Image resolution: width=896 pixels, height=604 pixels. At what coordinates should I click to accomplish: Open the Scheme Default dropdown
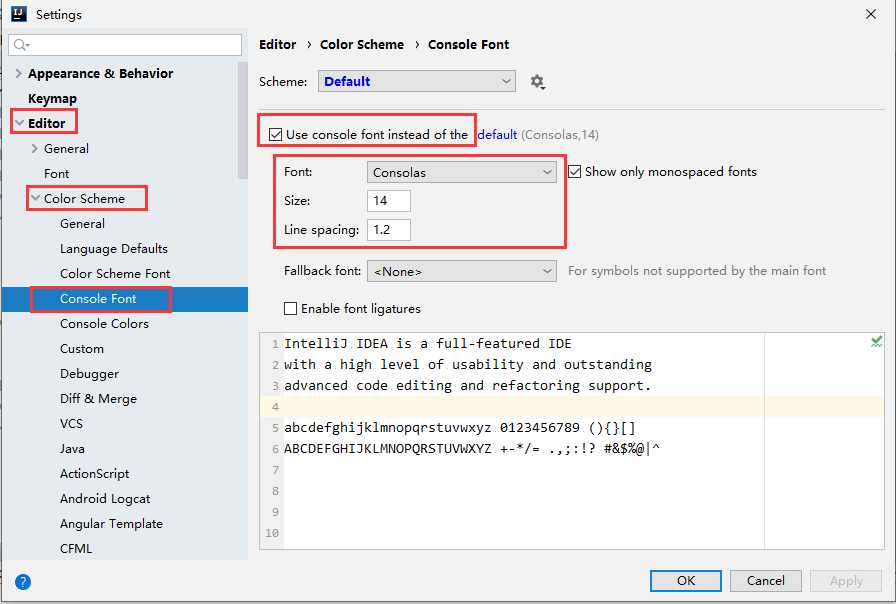click(417, 81)
